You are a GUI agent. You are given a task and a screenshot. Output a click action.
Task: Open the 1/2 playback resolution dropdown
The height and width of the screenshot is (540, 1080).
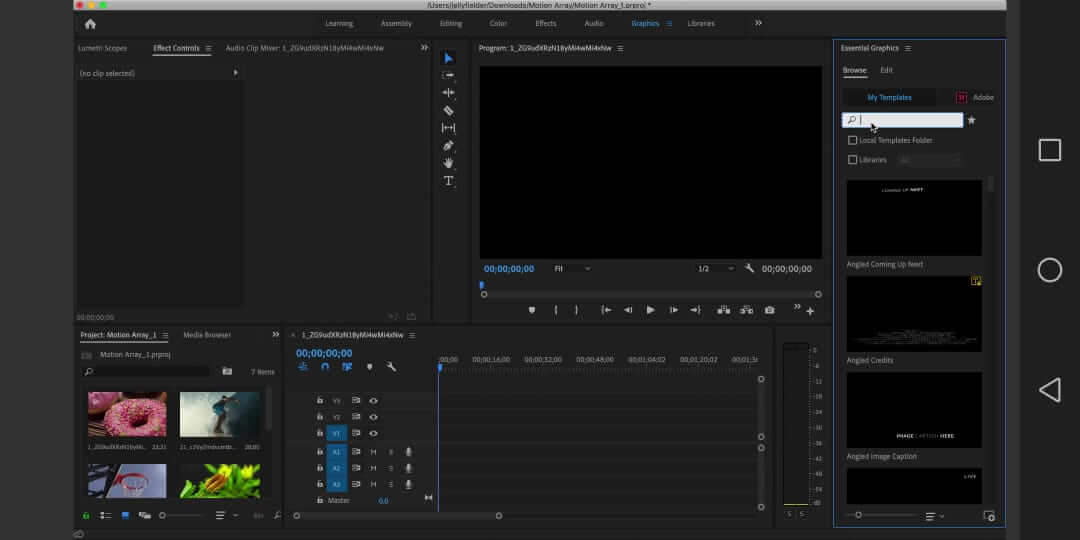pyautogui.click(x=716, y=269)
